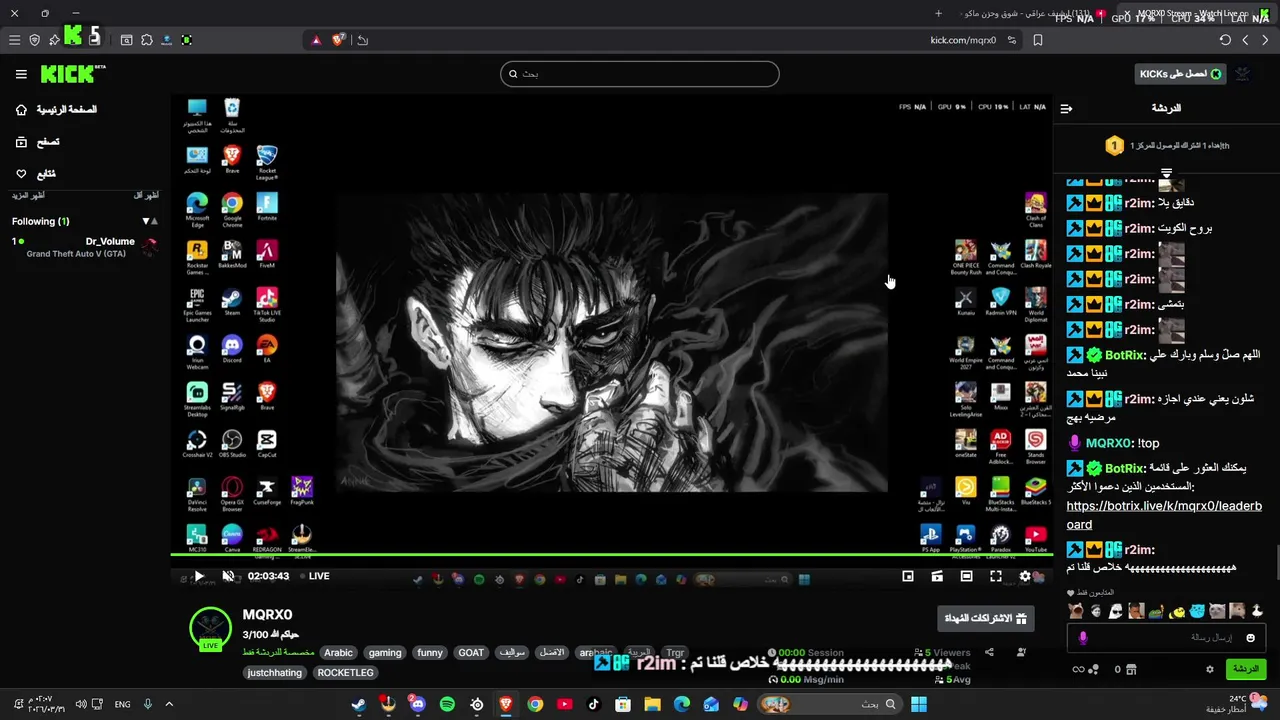
Task: Click the taskbar search box
Action: (828, 704)
